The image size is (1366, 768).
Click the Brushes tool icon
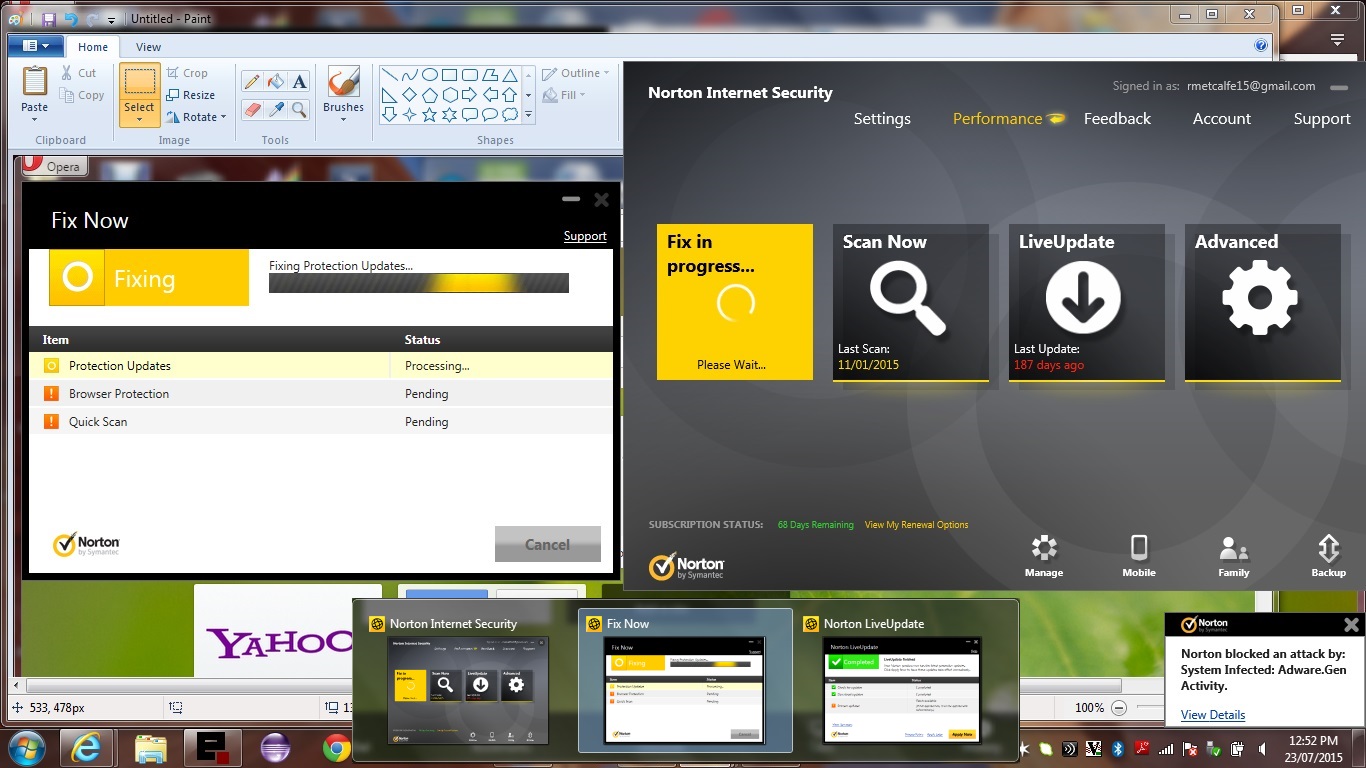(343, 82)
